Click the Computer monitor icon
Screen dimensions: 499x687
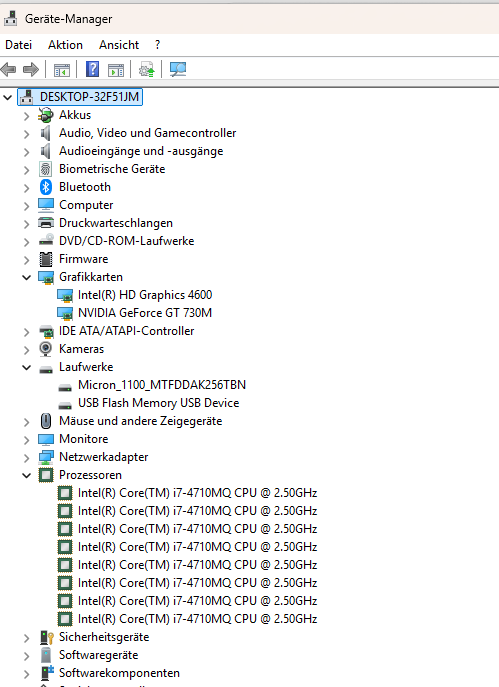click(x=46, y=205)
